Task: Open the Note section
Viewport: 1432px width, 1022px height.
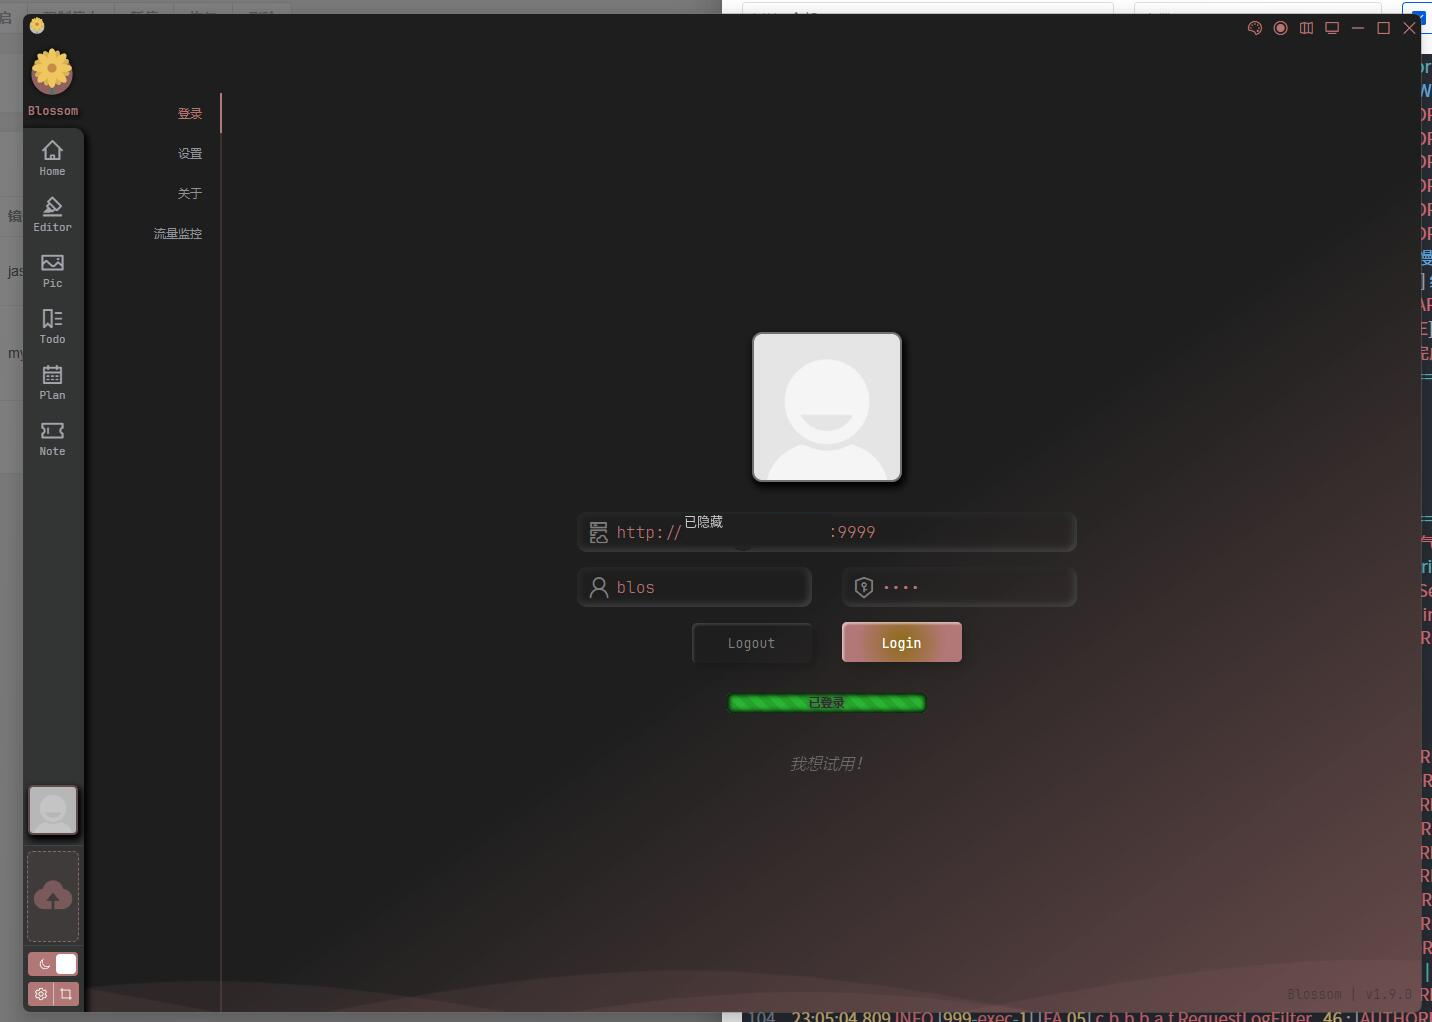Action: point(52,438)
